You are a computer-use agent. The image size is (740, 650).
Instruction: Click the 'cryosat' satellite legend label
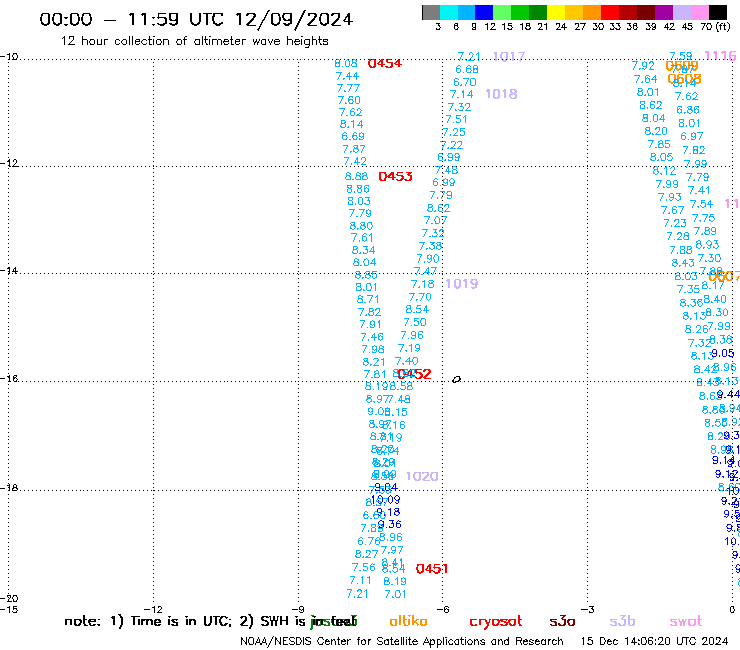click(x=496, y=622)
